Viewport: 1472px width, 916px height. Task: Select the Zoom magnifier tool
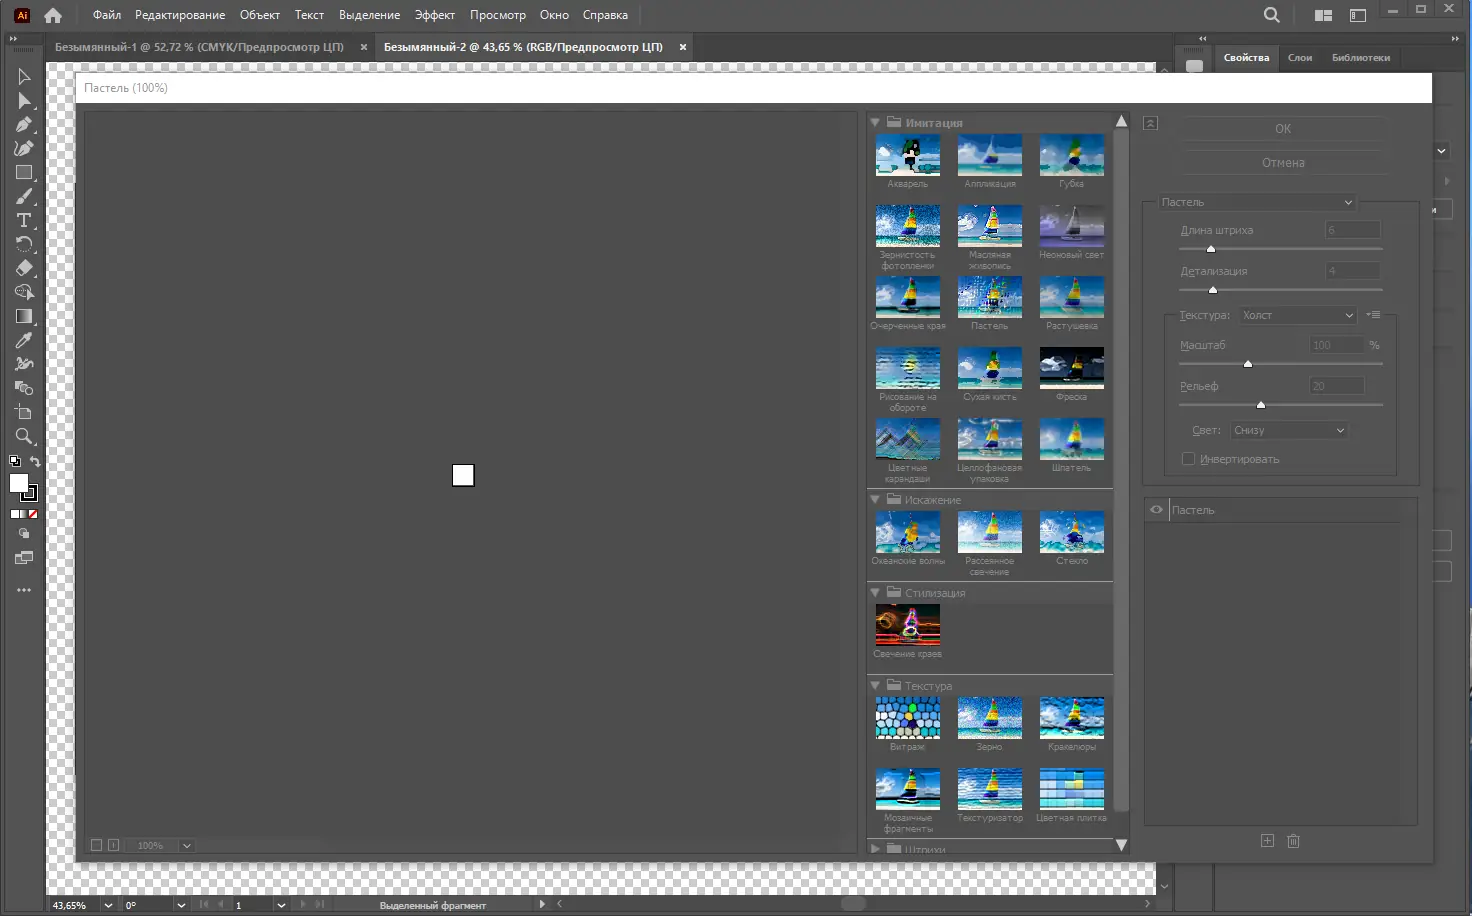pyautogui.click(x=24, y=437)
